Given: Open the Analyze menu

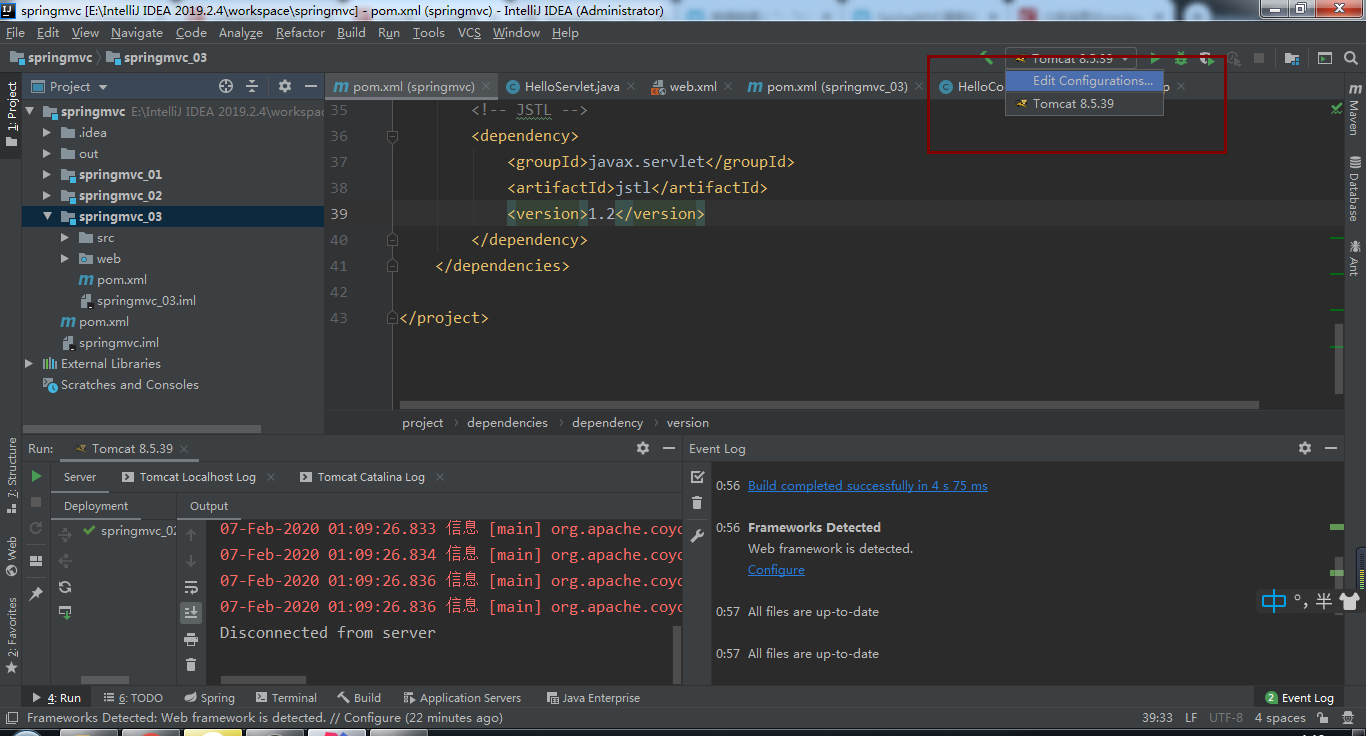Looking at the screenshot, I should [240, 33].
